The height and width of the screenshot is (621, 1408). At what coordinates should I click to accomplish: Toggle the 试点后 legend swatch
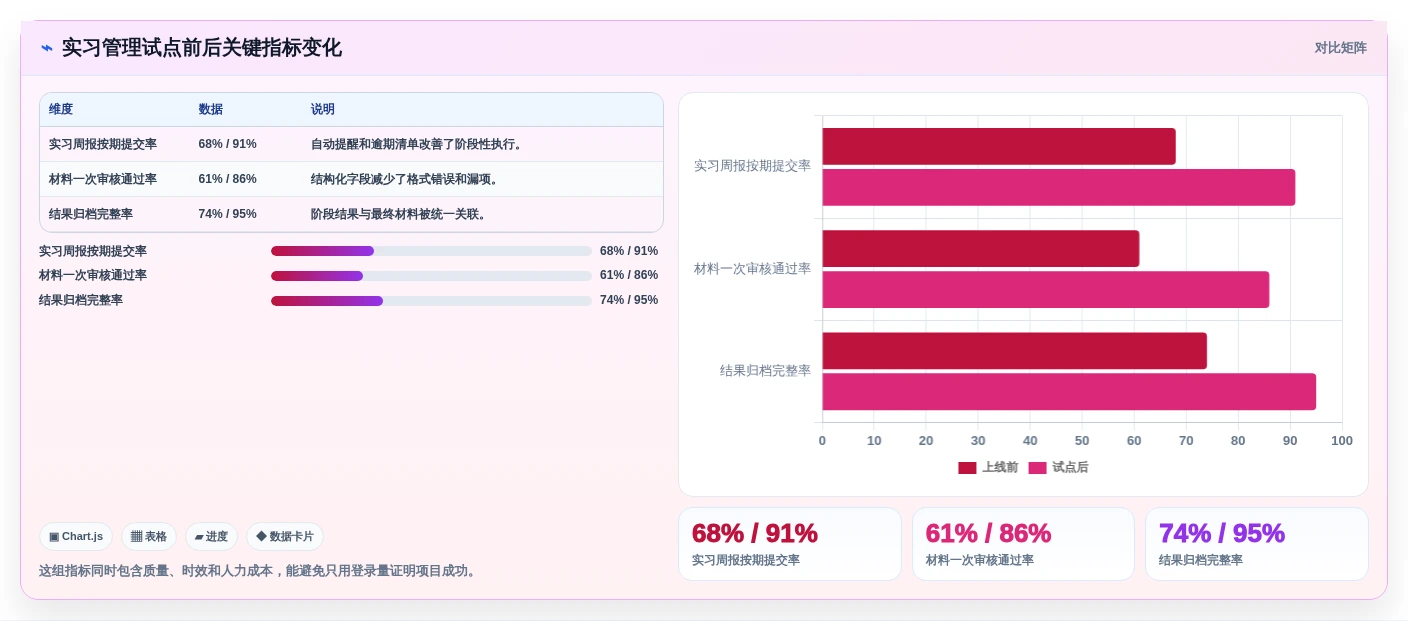click(1037, 468)
